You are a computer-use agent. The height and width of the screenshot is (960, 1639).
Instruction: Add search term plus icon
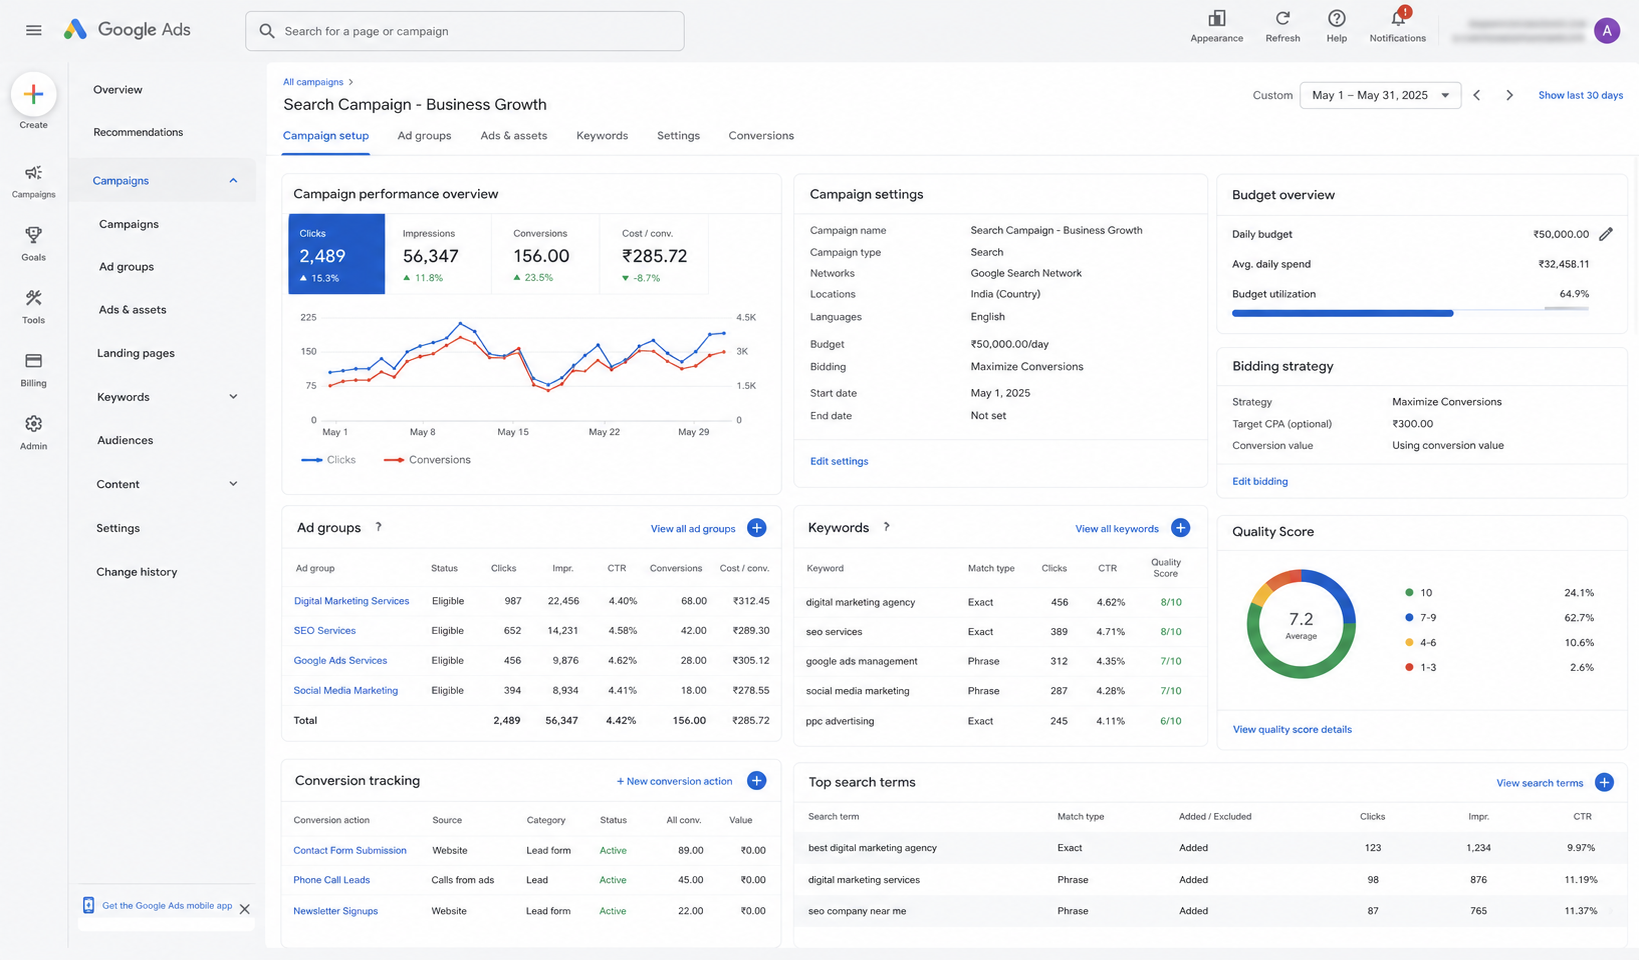1604,782
